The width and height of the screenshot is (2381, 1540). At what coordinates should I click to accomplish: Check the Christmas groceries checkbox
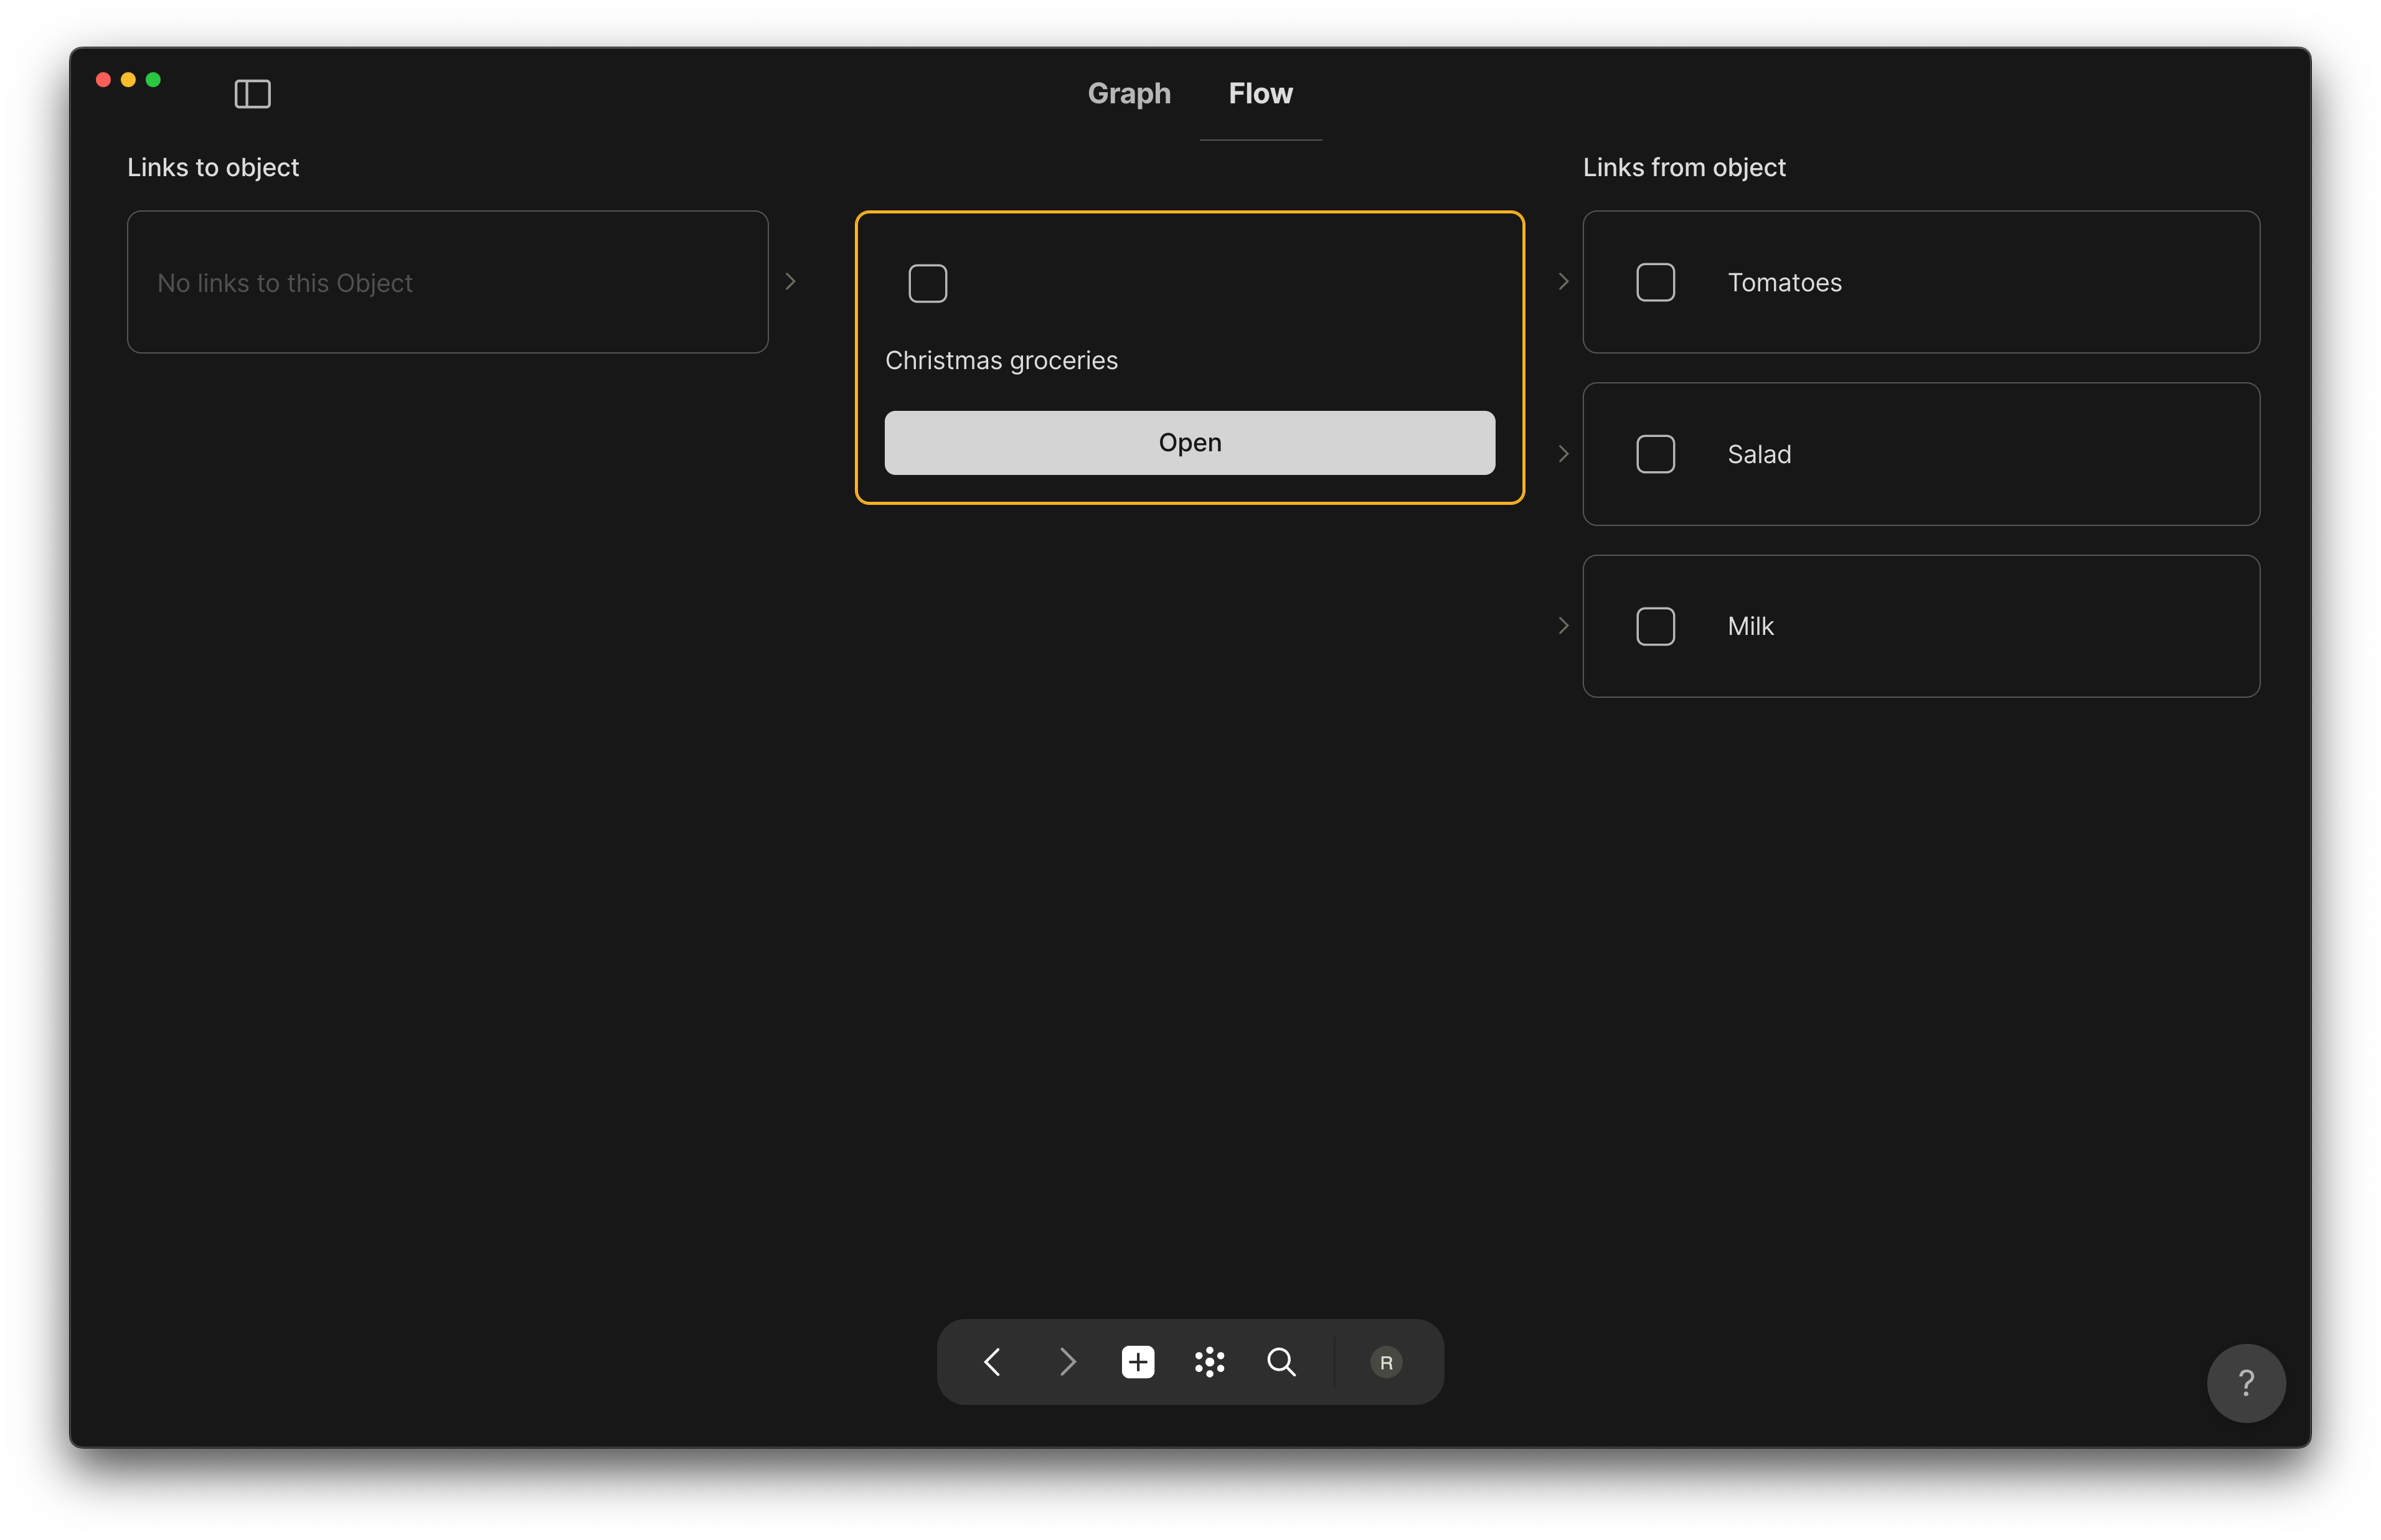coord(927,283)
